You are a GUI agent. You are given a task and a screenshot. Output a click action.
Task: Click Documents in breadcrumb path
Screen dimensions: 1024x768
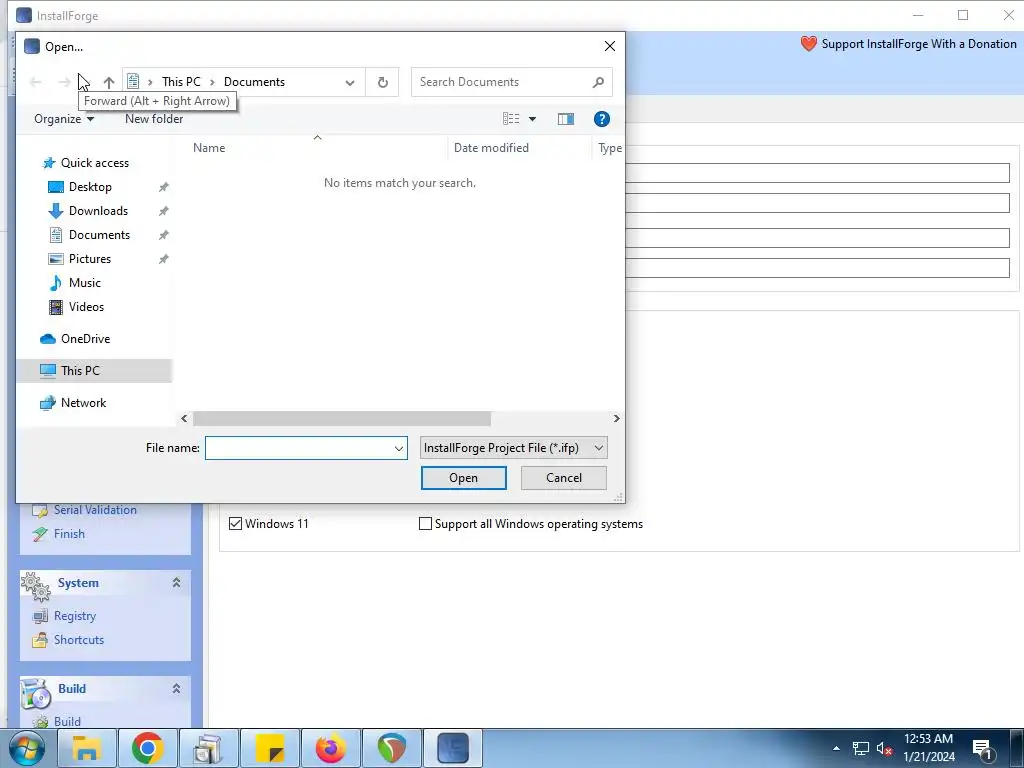254,82
